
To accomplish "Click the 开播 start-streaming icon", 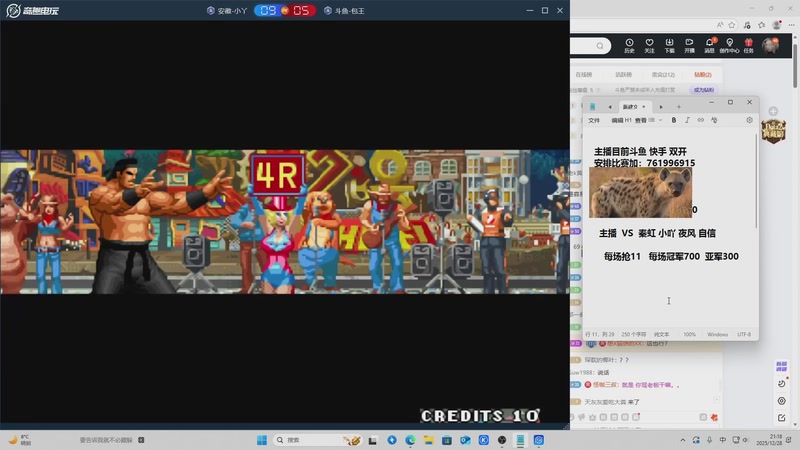I will pos(689,45).
